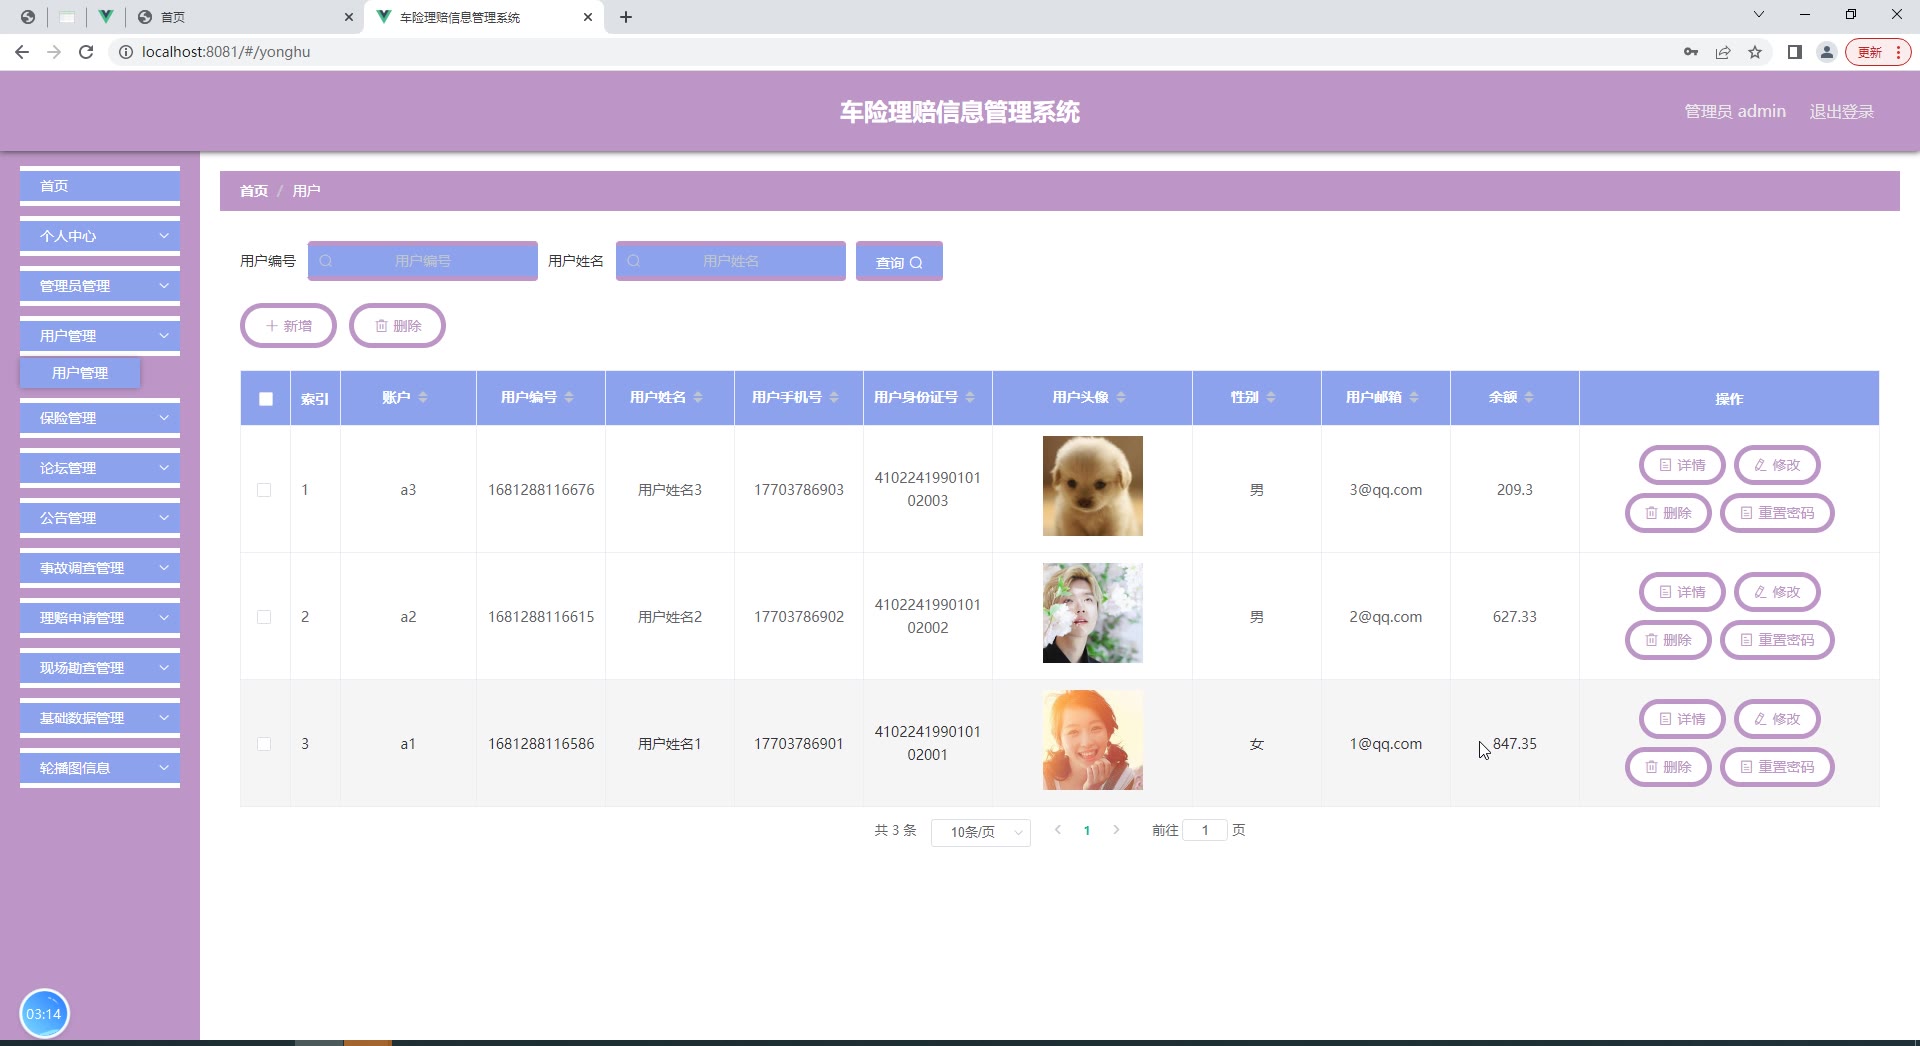
Task: Open the saved passwords key icon
Action: [1691, 52]
